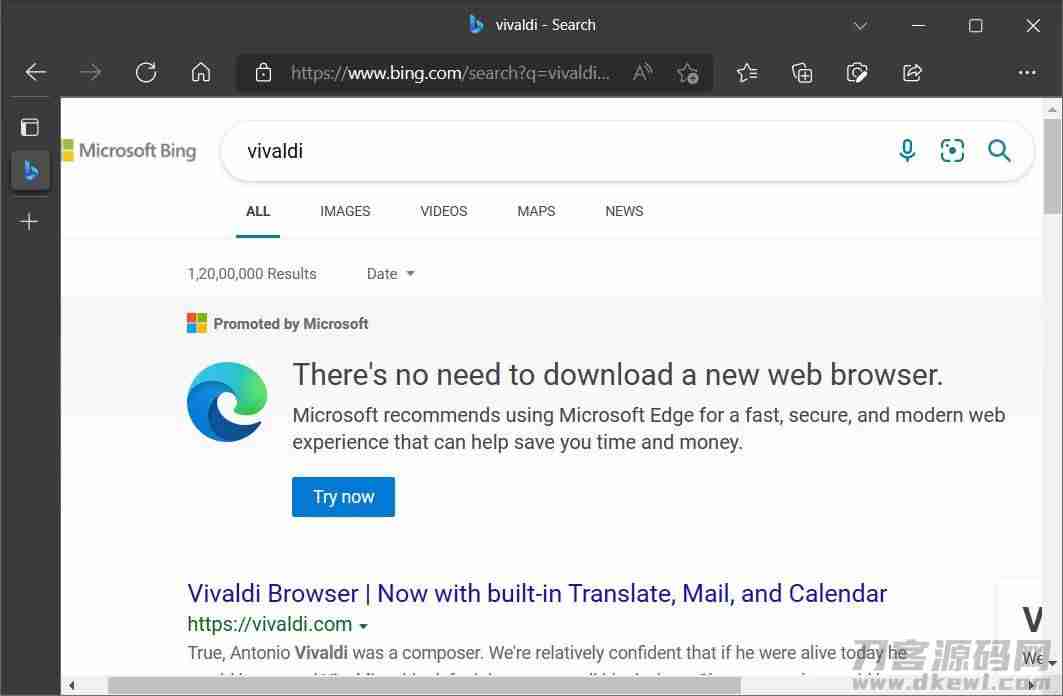Click the https://vivaldi.com green URL
The image size is (1063, 696).
point(270,624)
